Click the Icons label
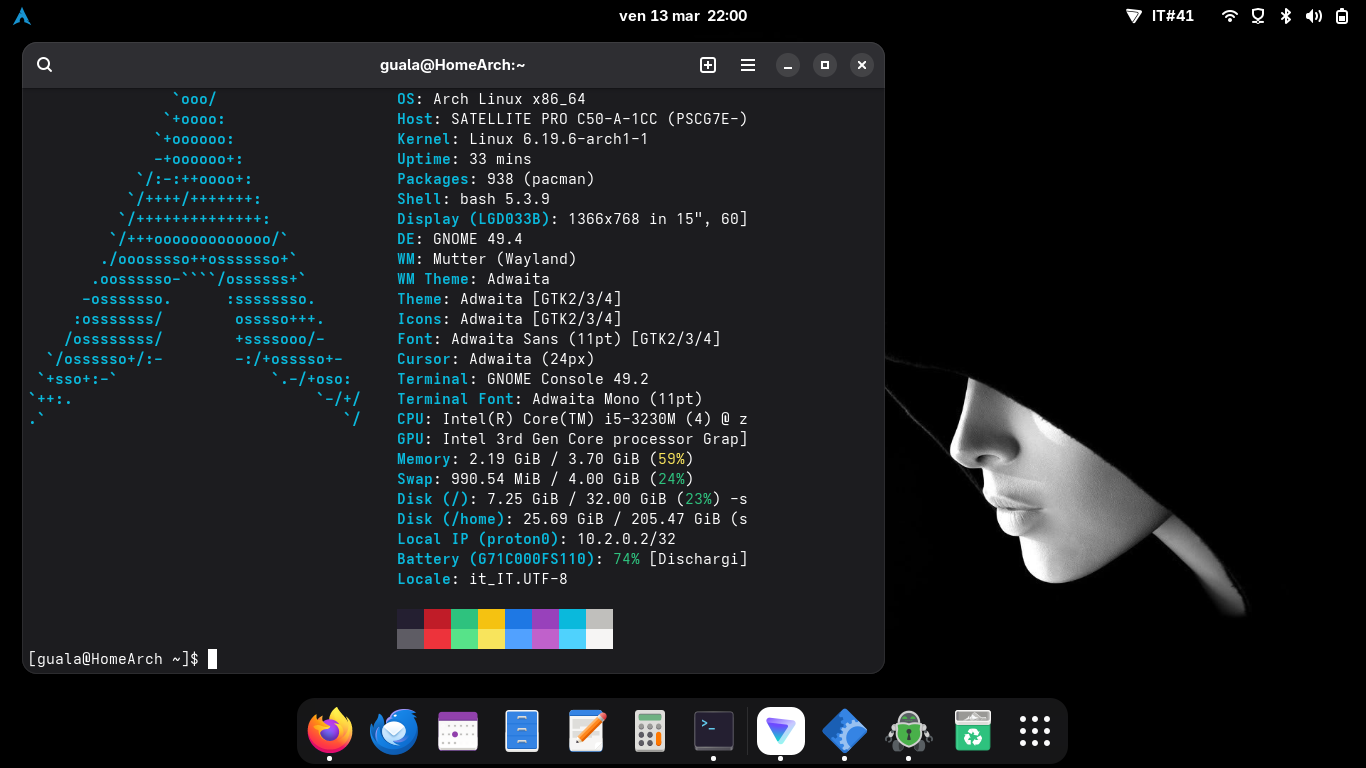 tap(419, 319)
